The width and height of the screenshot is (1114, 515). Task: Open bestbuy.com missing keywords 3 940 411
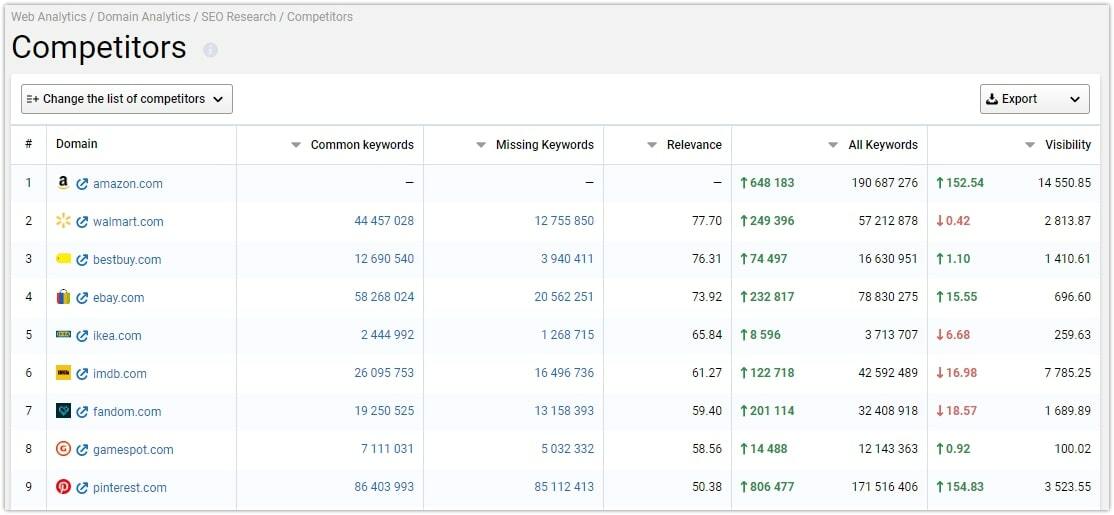(x=568, y=259)
